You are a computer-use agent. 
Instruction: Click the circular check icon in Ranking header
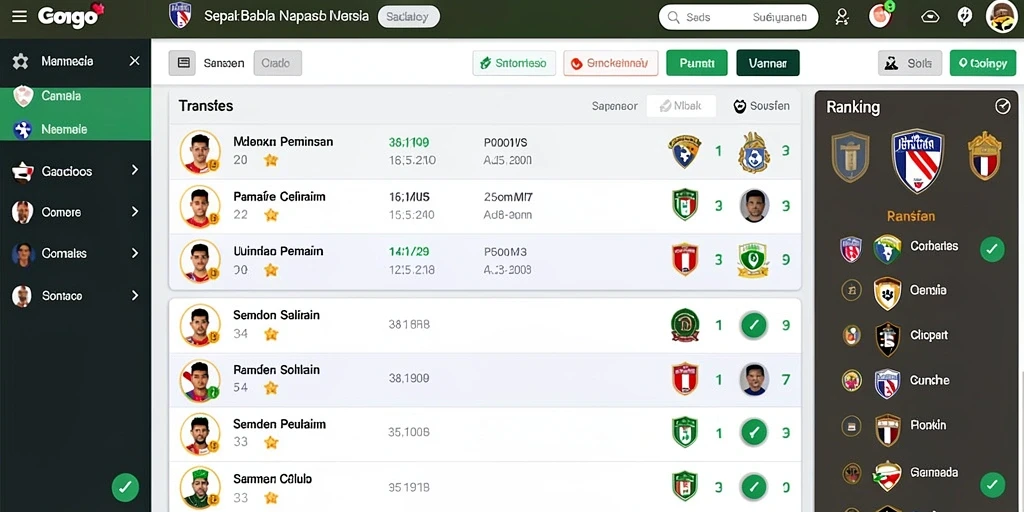pyautogui.click(x=1002, y=106)
